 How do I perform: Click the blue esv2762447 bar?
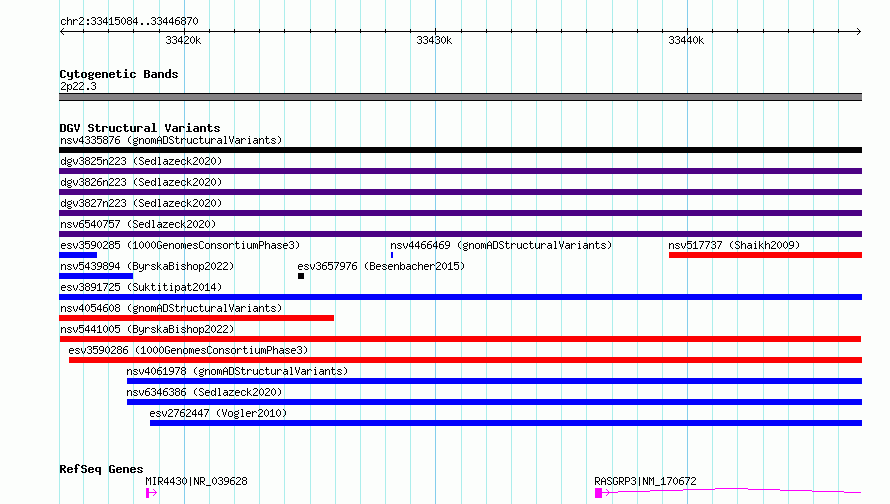[506, 423]
